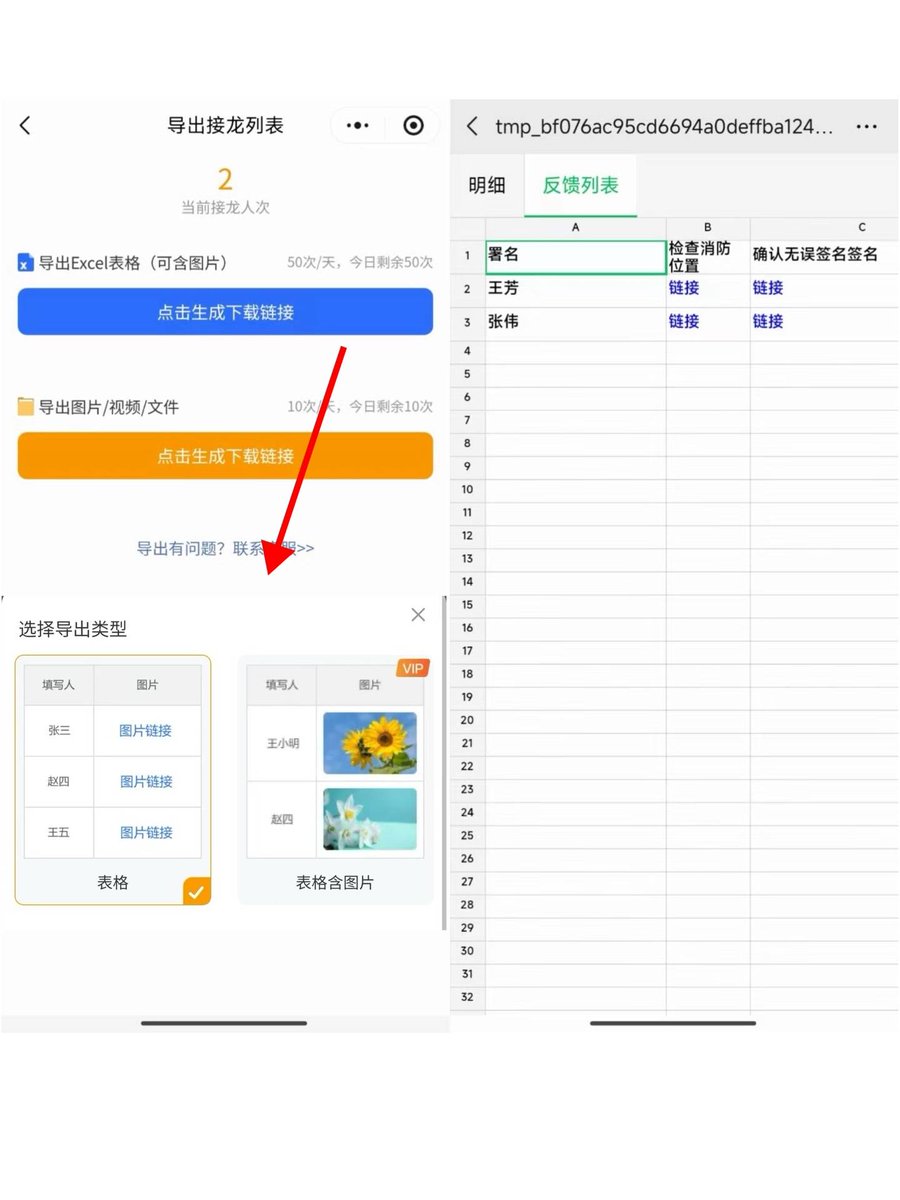Click the 选择导出类型 heading
This screenshot has width=900, height=1200.
coord(72,629)
